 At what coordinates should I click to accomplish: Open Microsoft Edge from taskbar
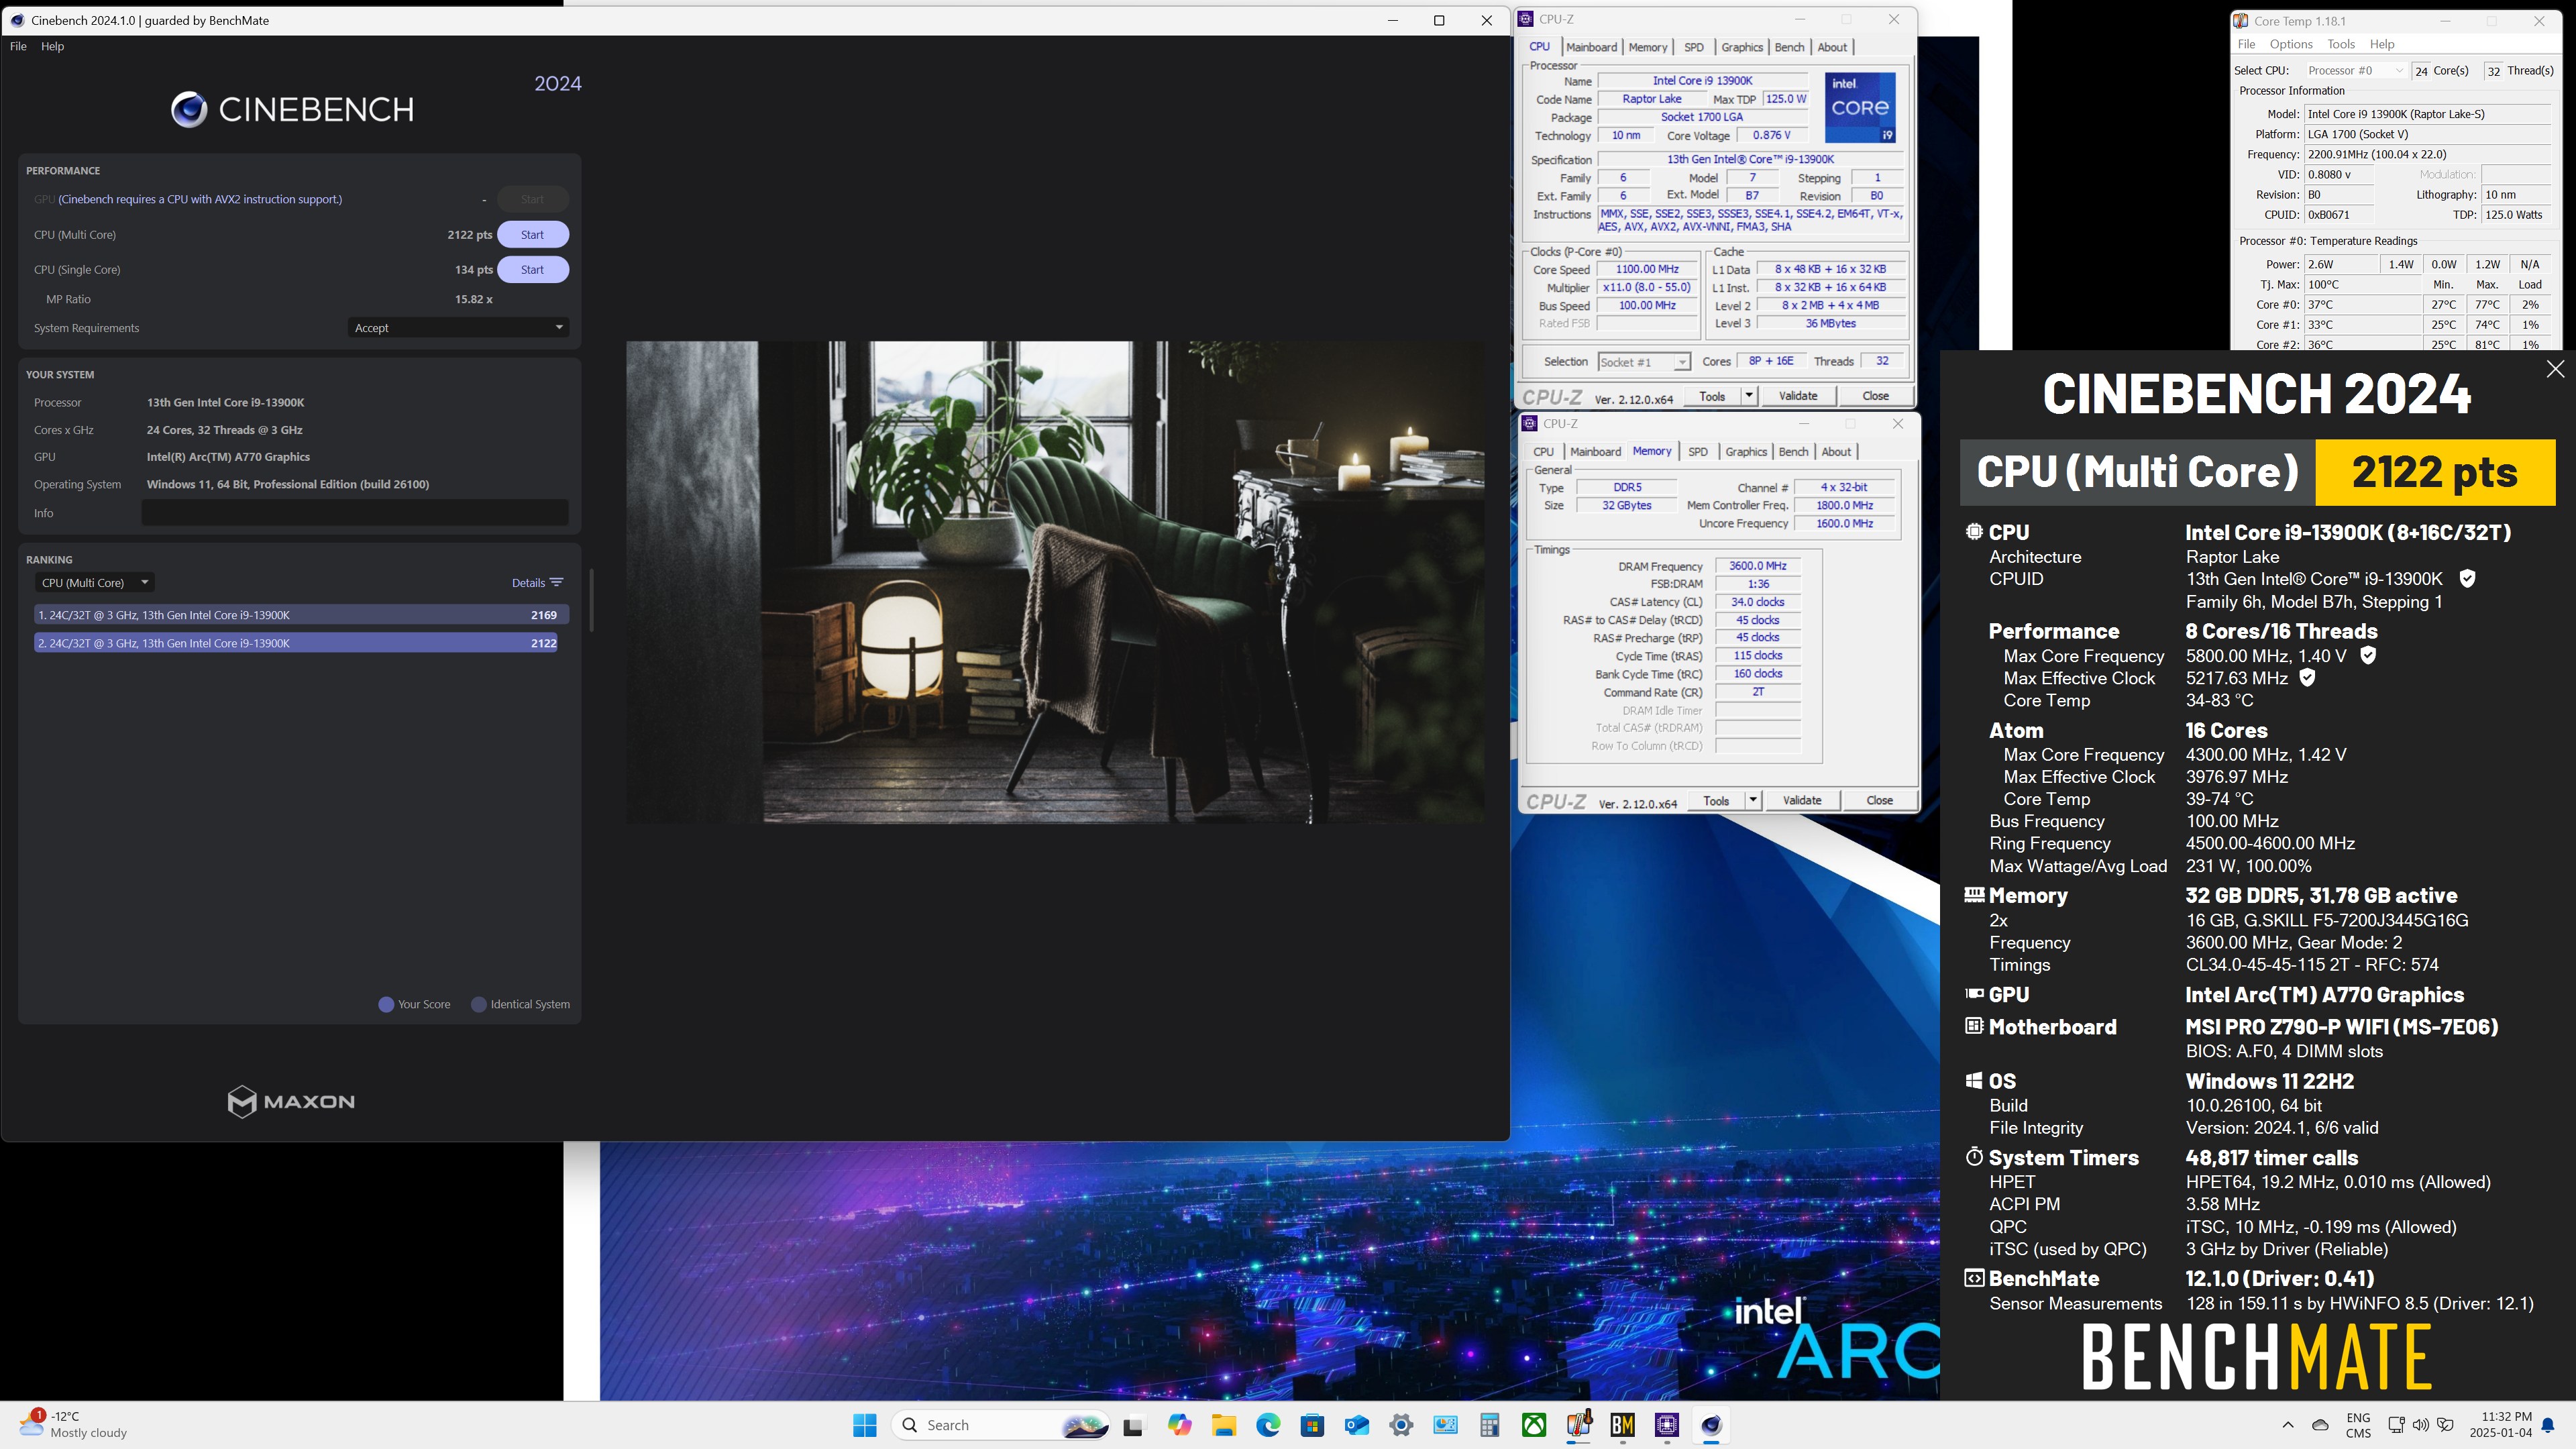point(1268,1425)
